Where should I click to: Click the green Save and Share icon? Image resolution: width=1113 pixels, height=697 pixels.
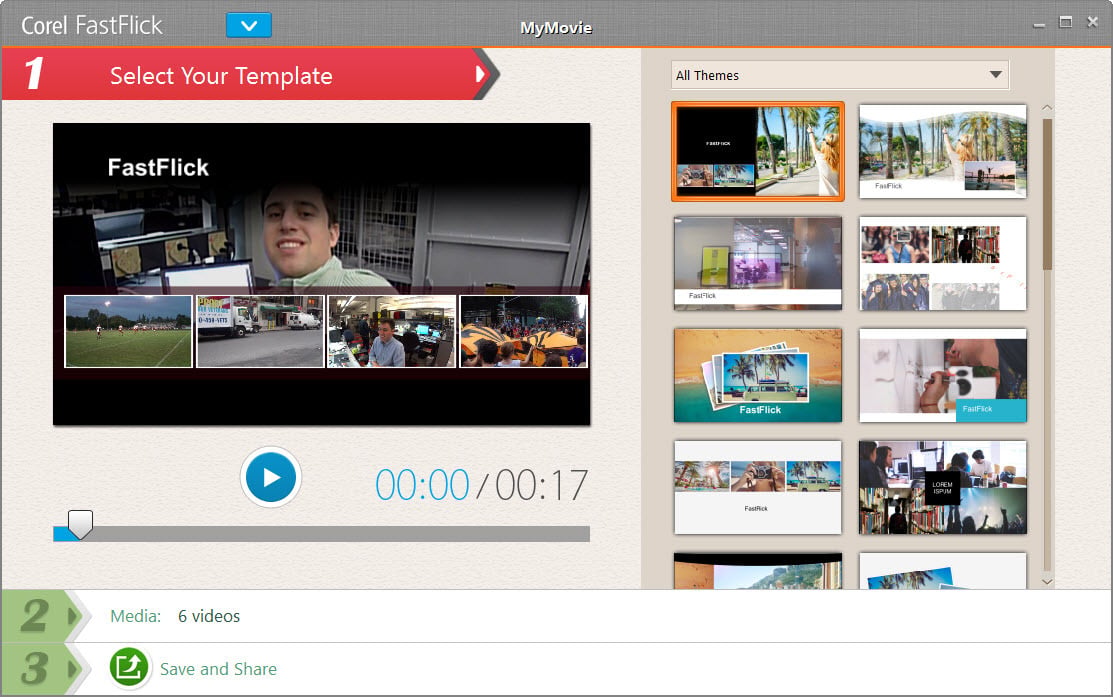(x=128, y=668)
